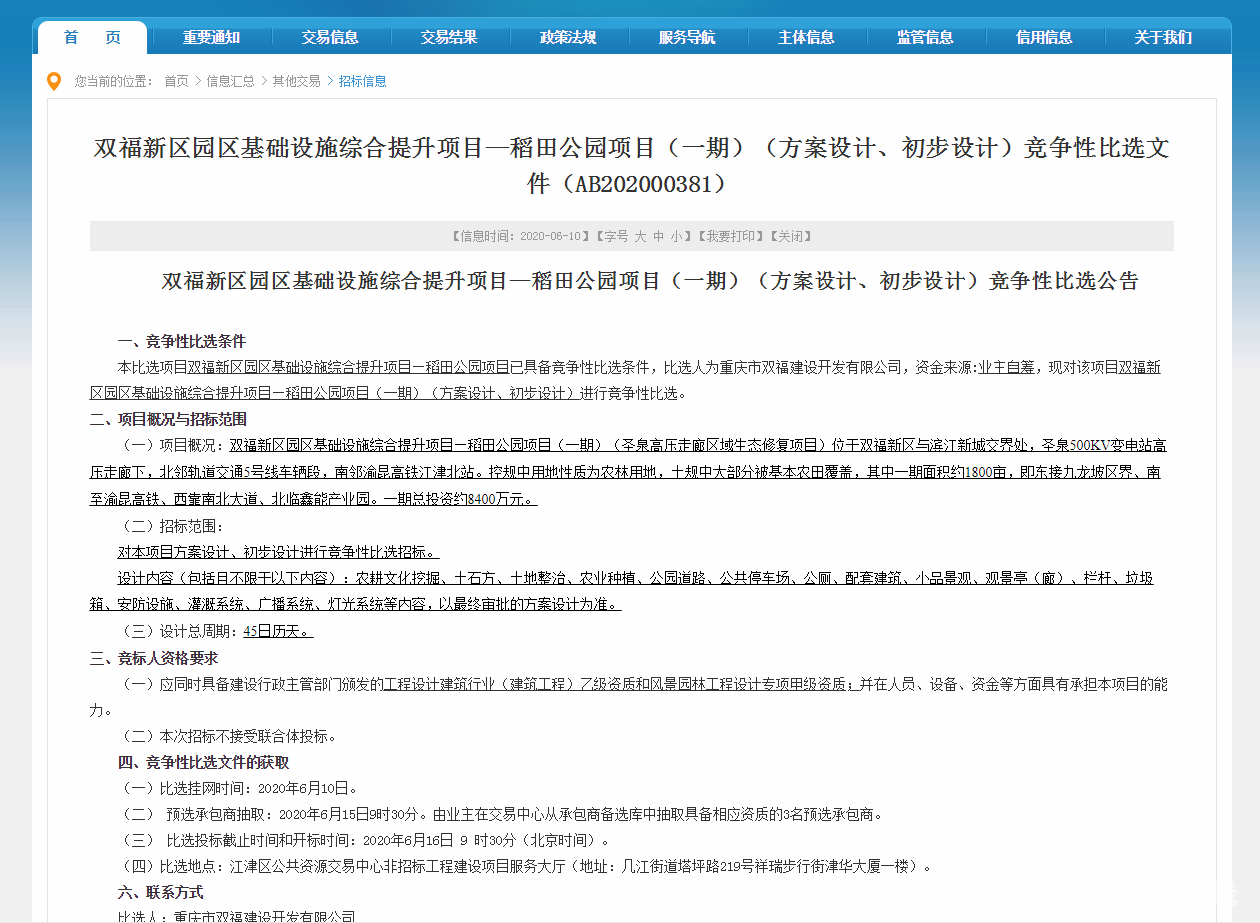The height and width of the screenshot is (923, 1260).
Task: Click the subheading (二)招标范围
Action: tap(170, 526)
